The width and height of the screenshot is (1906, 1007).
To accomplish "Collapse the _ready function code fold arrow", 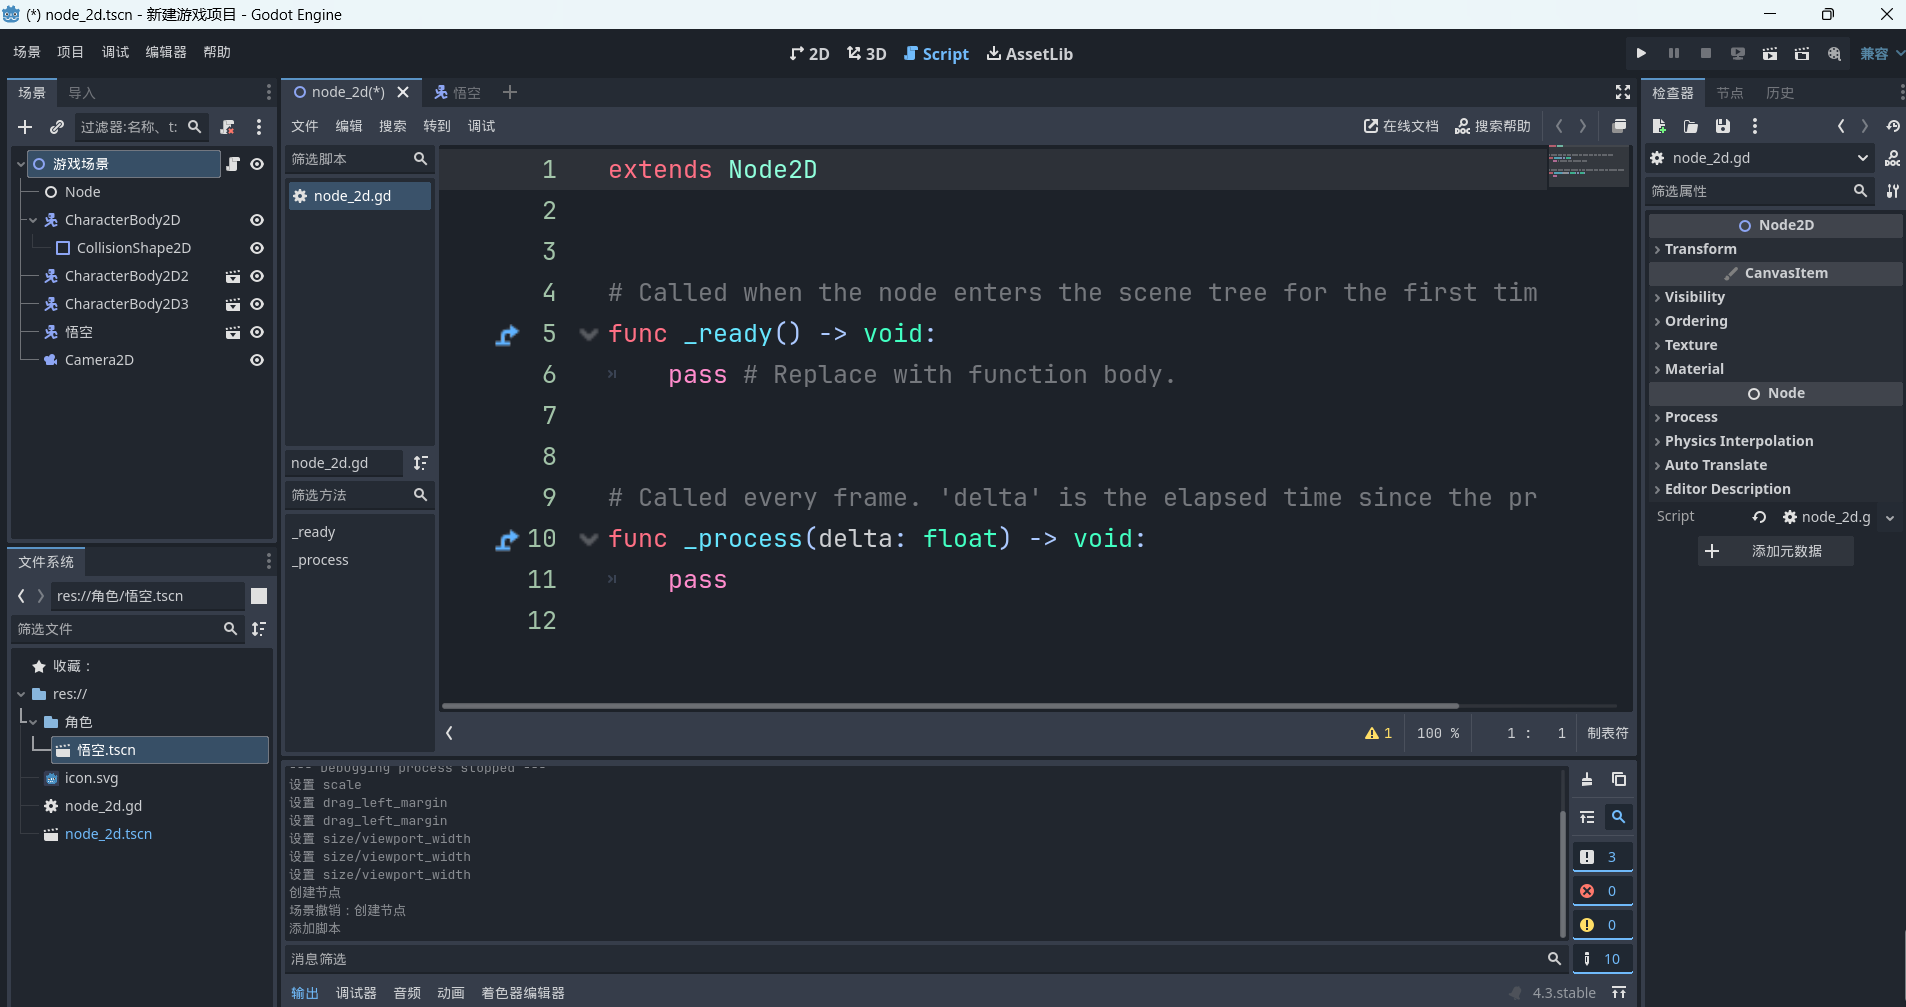I will coord(589,334).
